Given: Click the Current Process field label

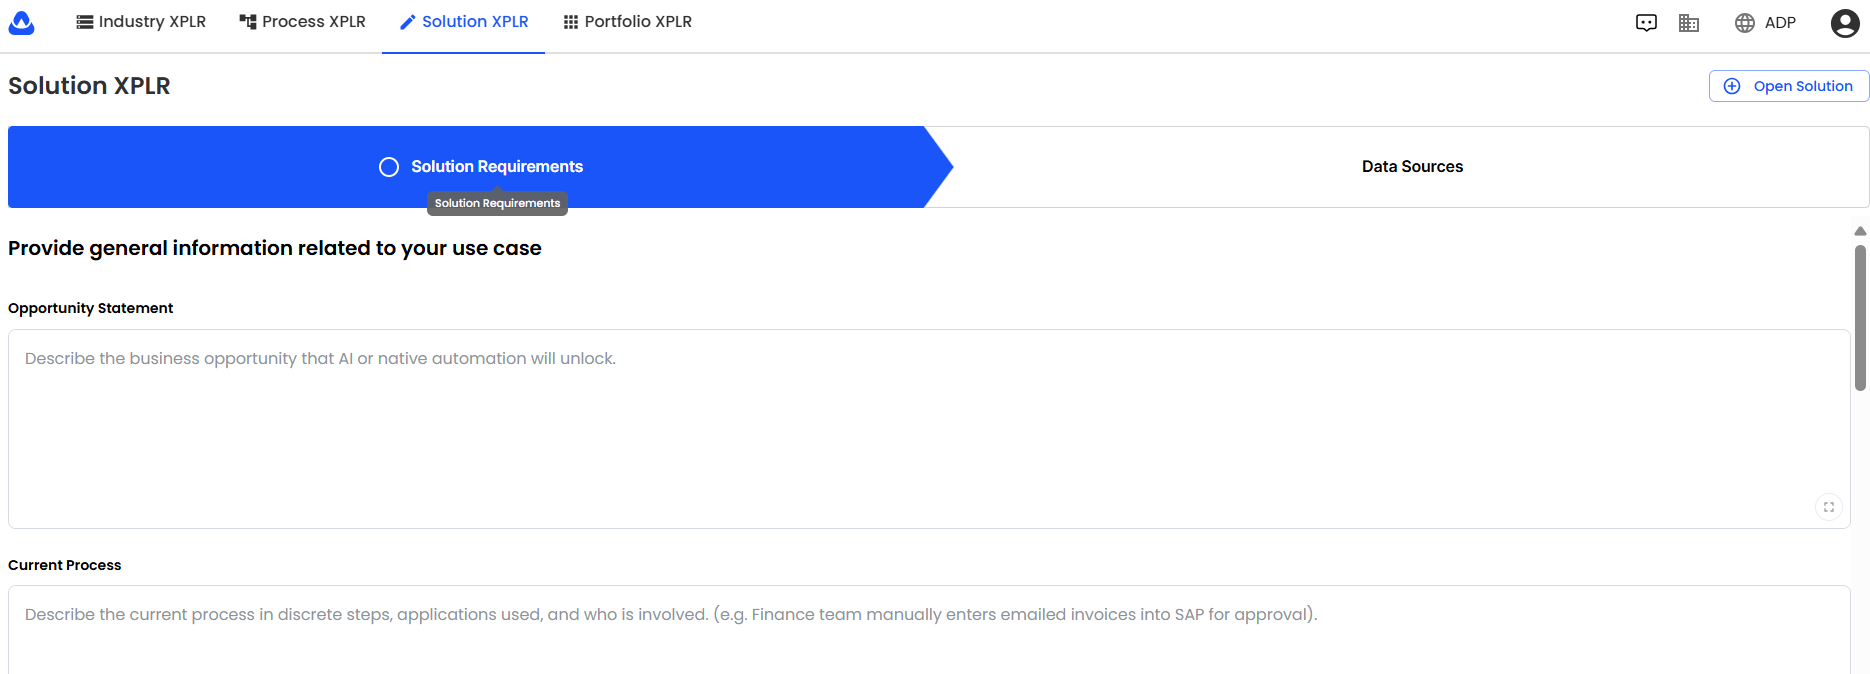Looking at the screenshot, I should pyautogui.click(x=65, y=565).
